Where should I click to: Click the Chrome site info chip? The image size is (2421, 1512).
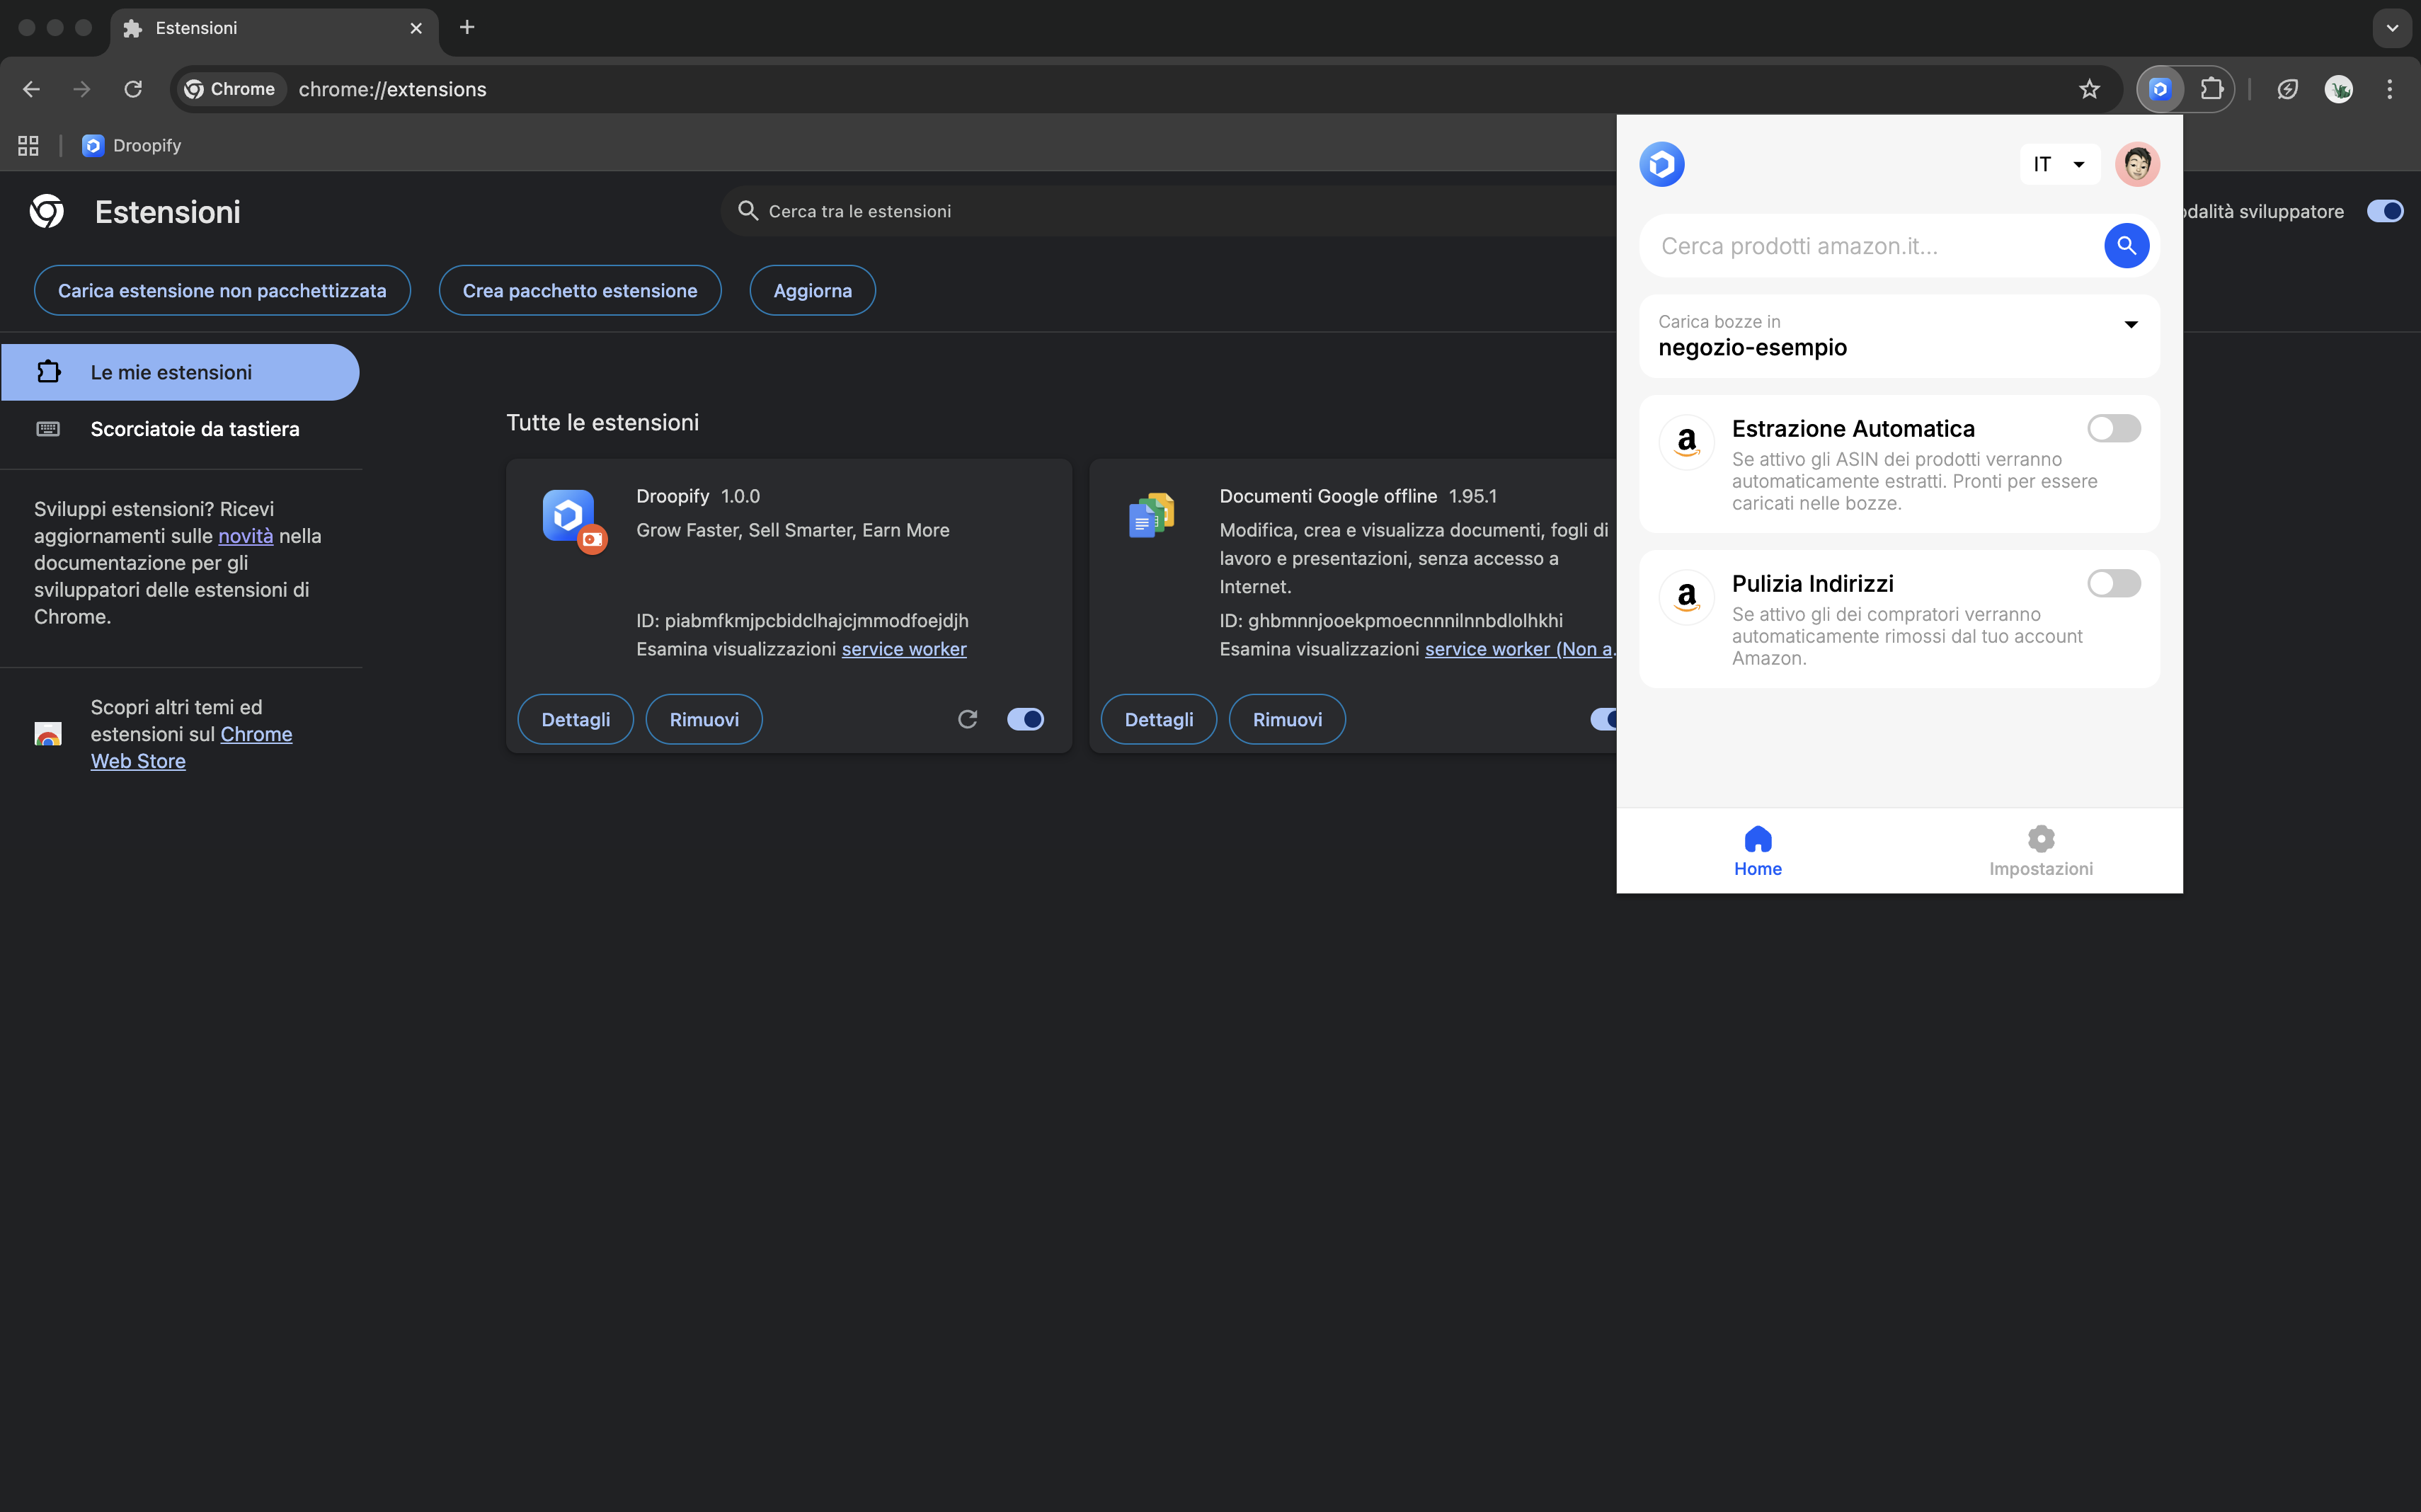(x=230, y=89)
